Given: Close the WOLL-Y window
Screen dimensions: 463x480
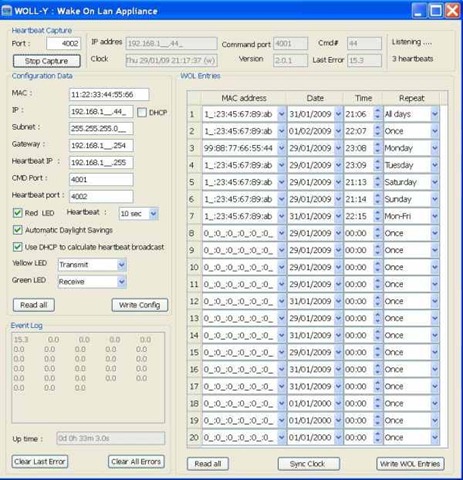Looking at the screenshot, I should pyautogui.click(x=452, y=11).
